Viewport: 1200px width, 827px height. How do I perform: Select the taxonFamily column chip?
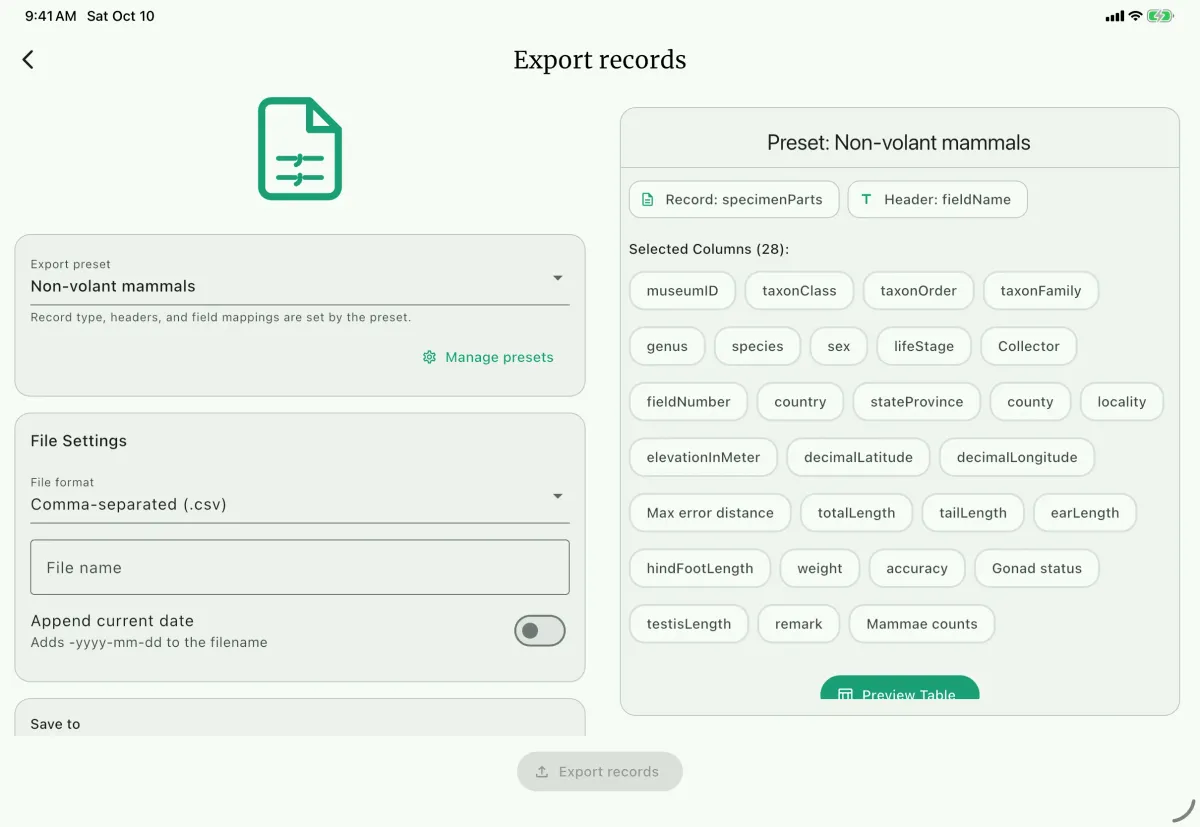pyautogui.click(x=1041, y=291)
